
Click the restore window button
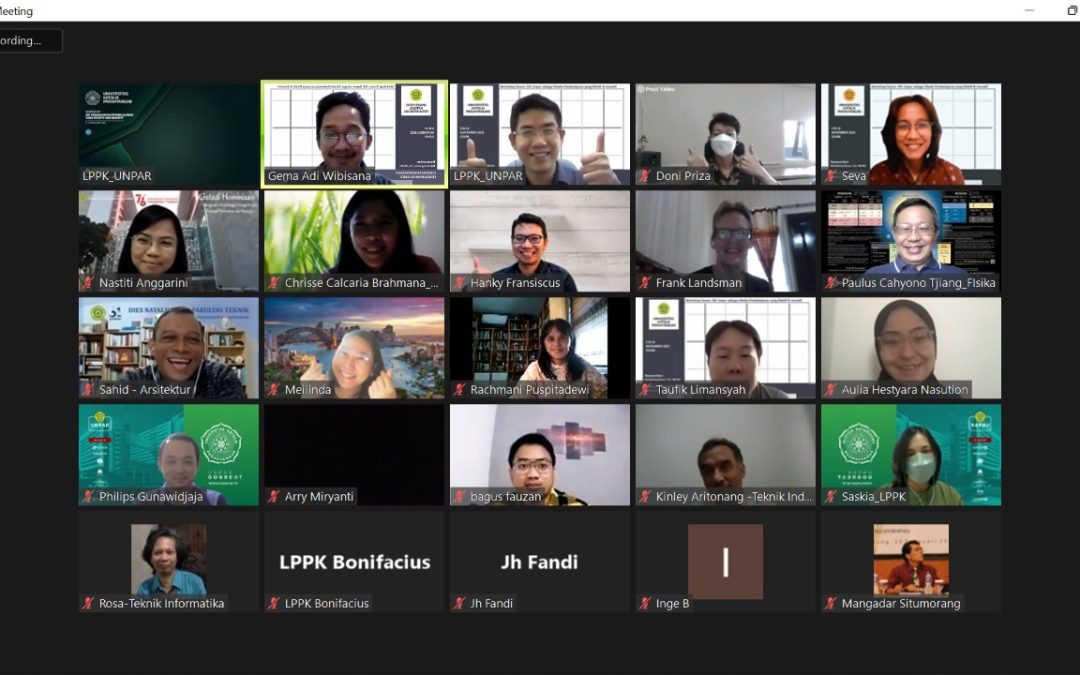(x=1072, y=10)
